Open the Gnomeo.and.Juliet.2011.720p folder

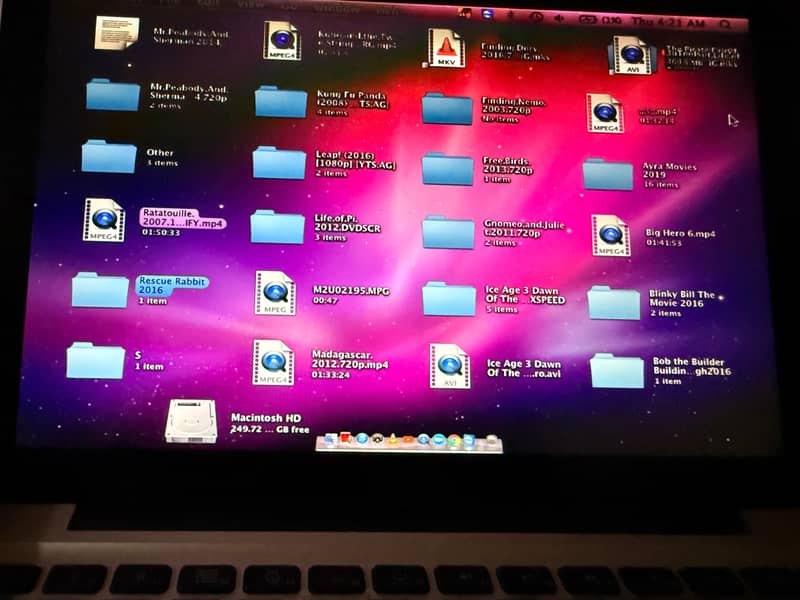(x=448, y=232)
